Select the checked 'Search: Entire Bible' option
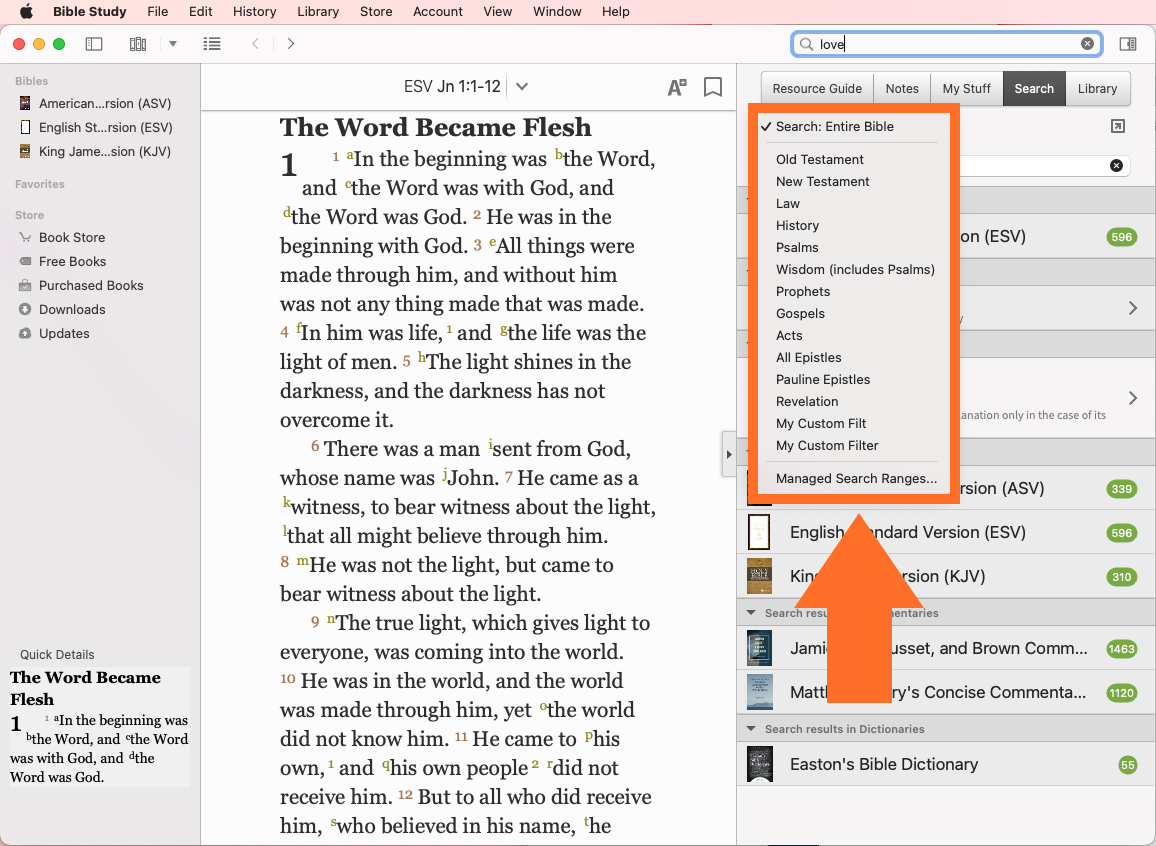Viewport: 1156px width, 846px height. [x=834, y=127]
